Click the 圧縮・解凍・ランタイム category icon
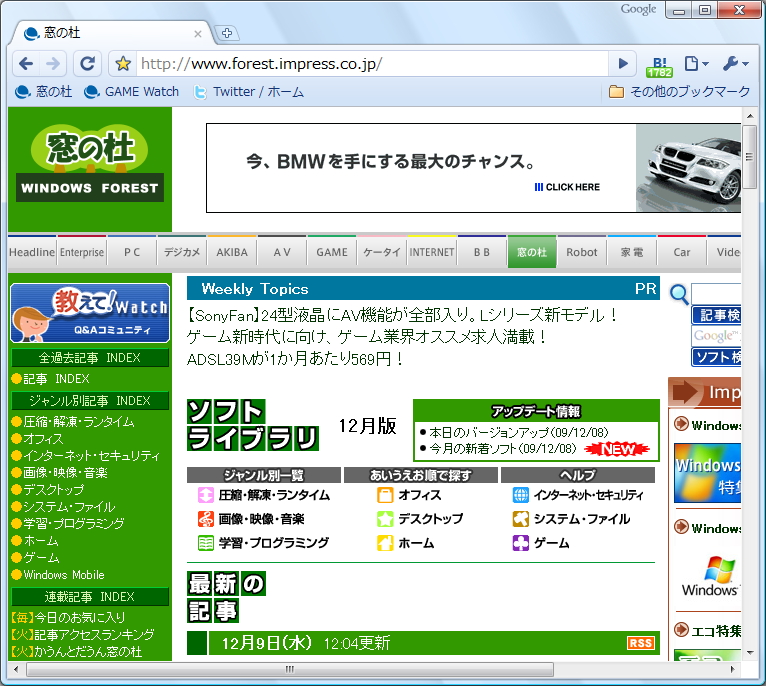This screenshot has width=766, height=686. click(206, 495)
